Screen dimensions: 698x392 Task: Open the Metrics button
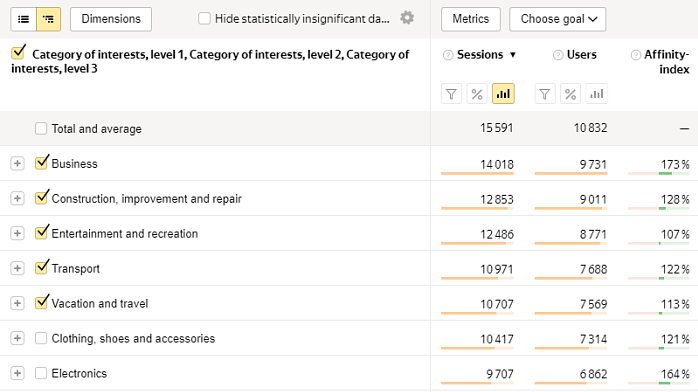pyautogui.click(x=471, y=19)
